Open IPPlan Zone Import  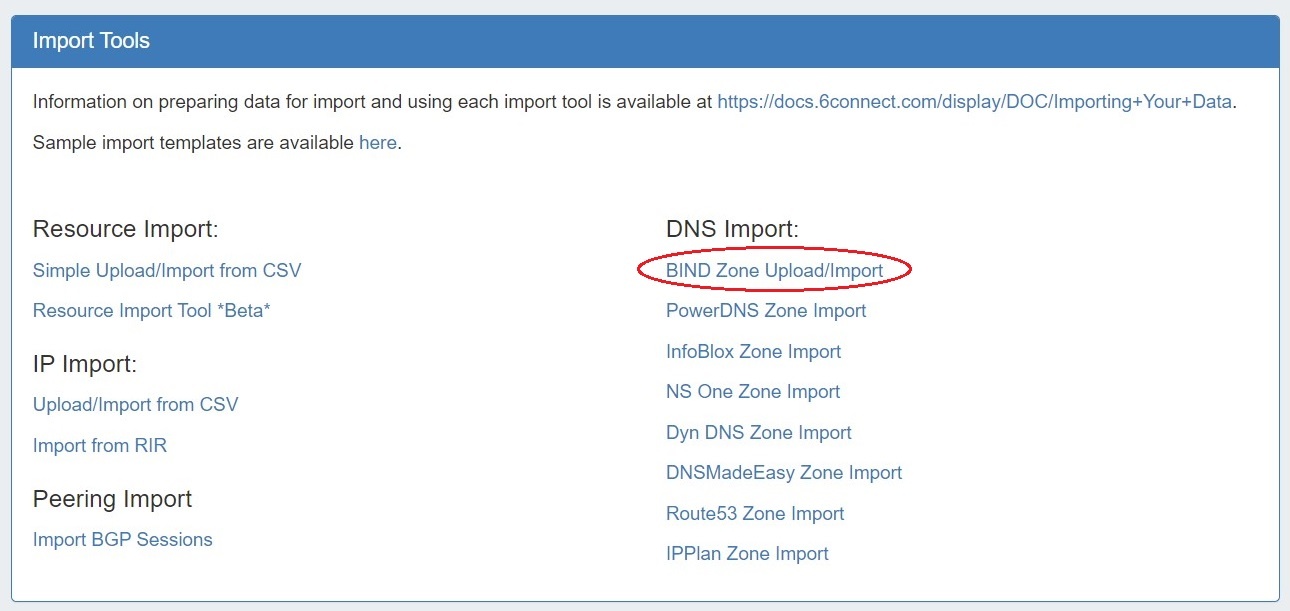747,553
